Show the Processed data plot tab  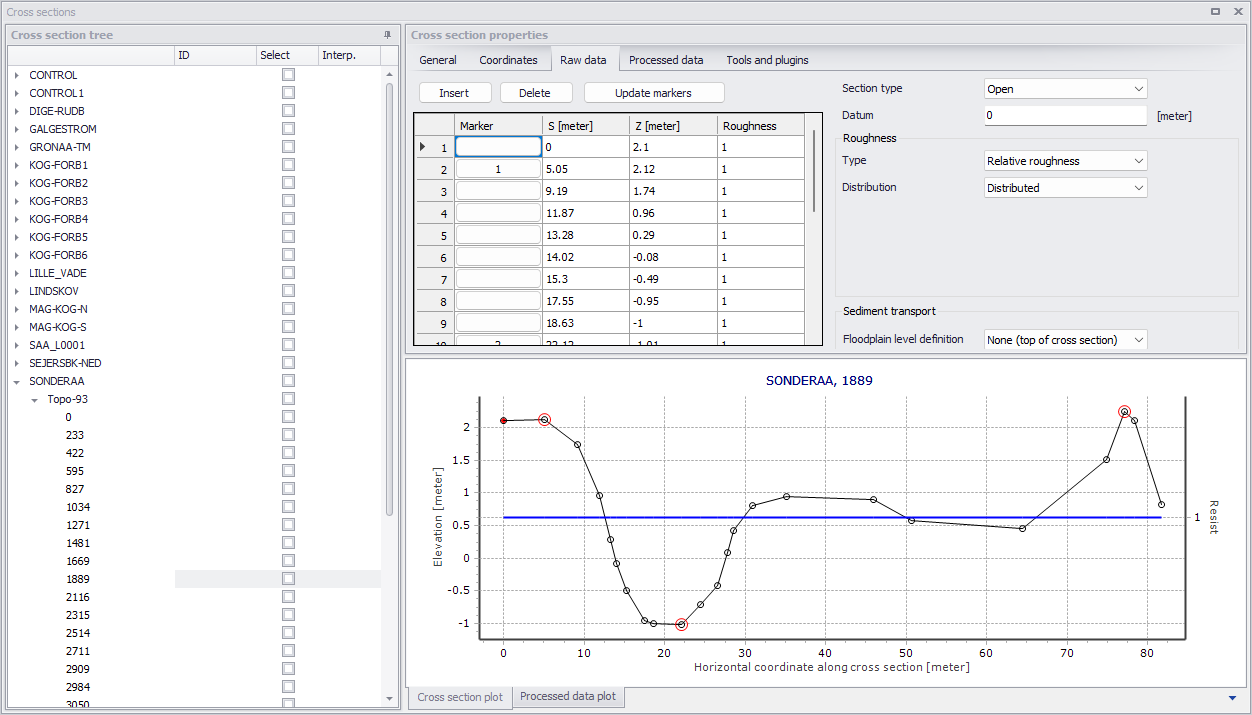point(568,697)
